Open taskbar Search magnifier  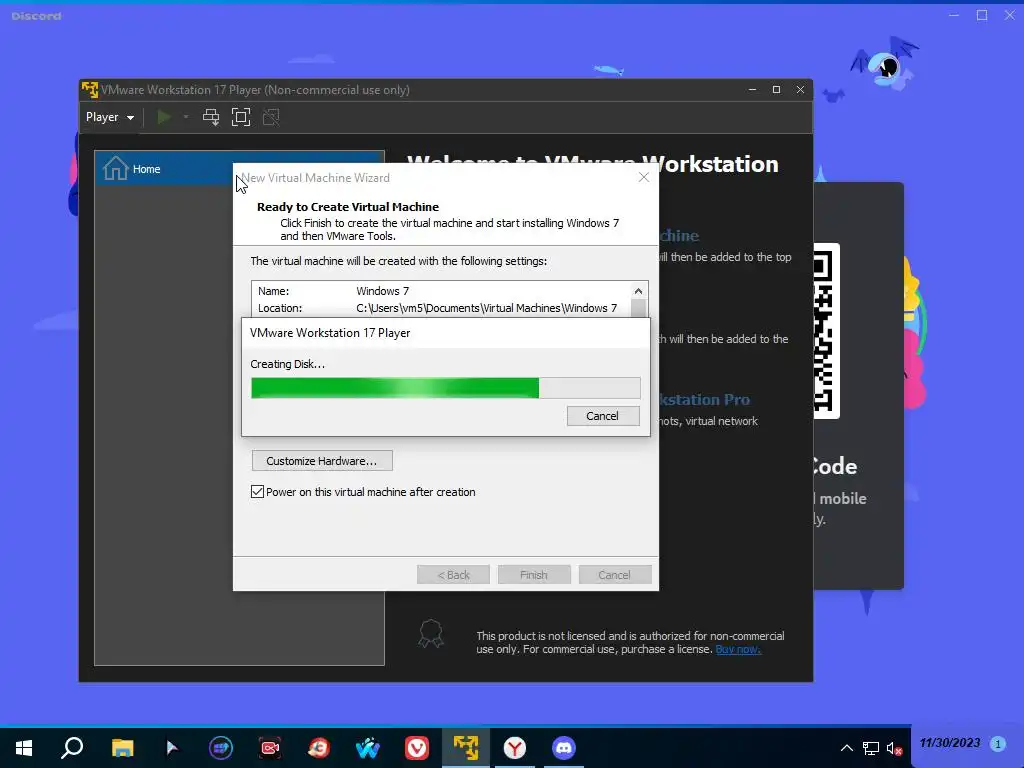pos(72,747)
